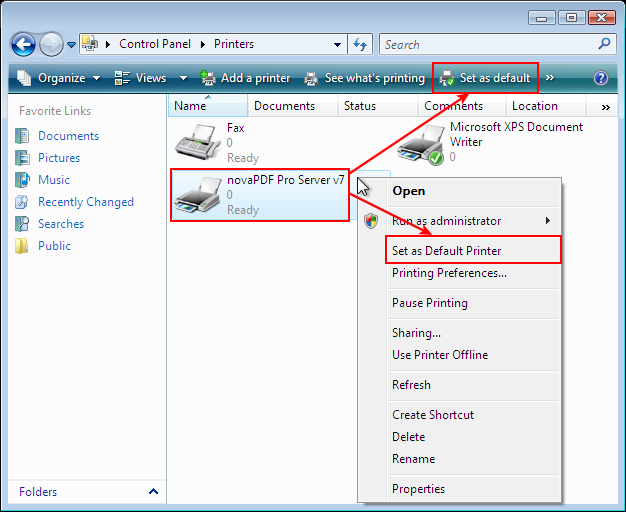Click the Back navigation arrow button
The height and width of the screenshot is (512, 626).
23,44
